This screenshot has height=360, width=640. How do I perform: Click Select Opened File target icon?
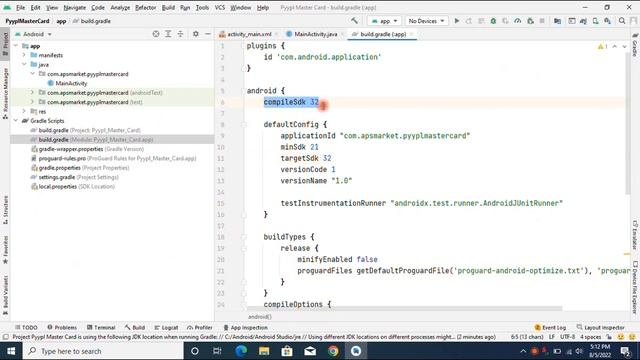click(156, 34)
